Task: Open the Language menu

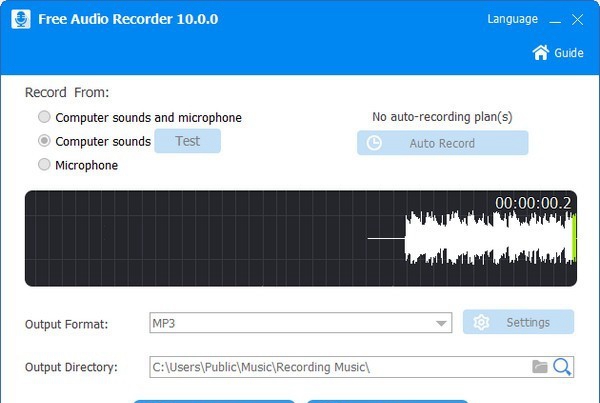Action: click(x=512, y=19)
